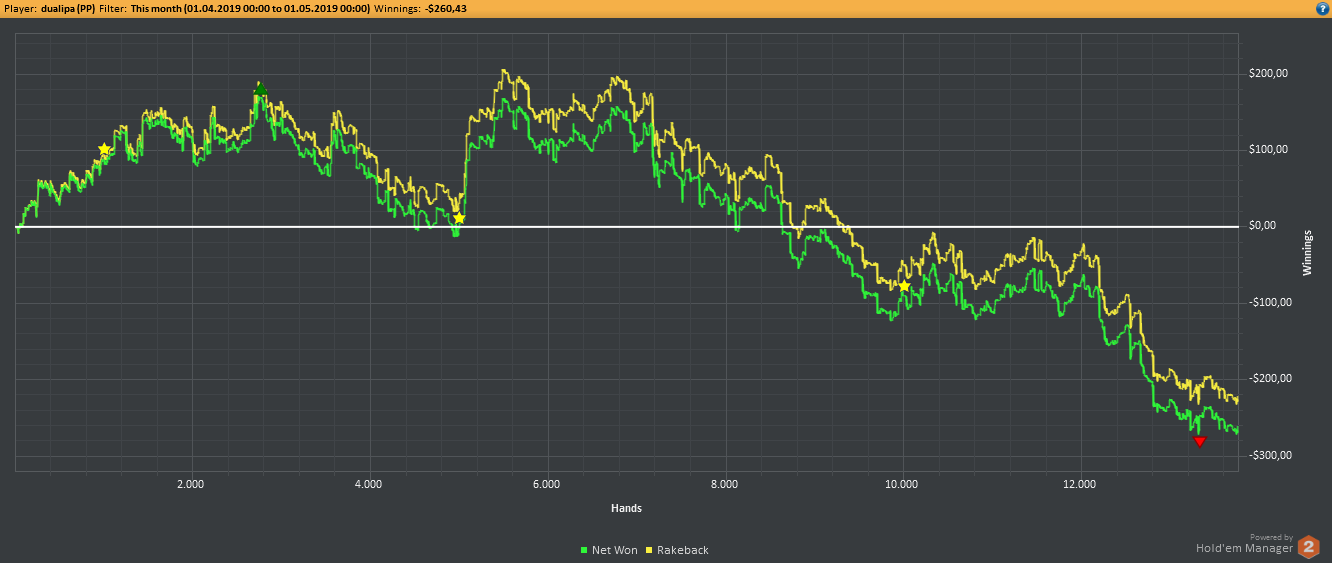Click the Hands x-axis title
The height and width of the screenshot is (563, 1332).
[x=626, y=508]
